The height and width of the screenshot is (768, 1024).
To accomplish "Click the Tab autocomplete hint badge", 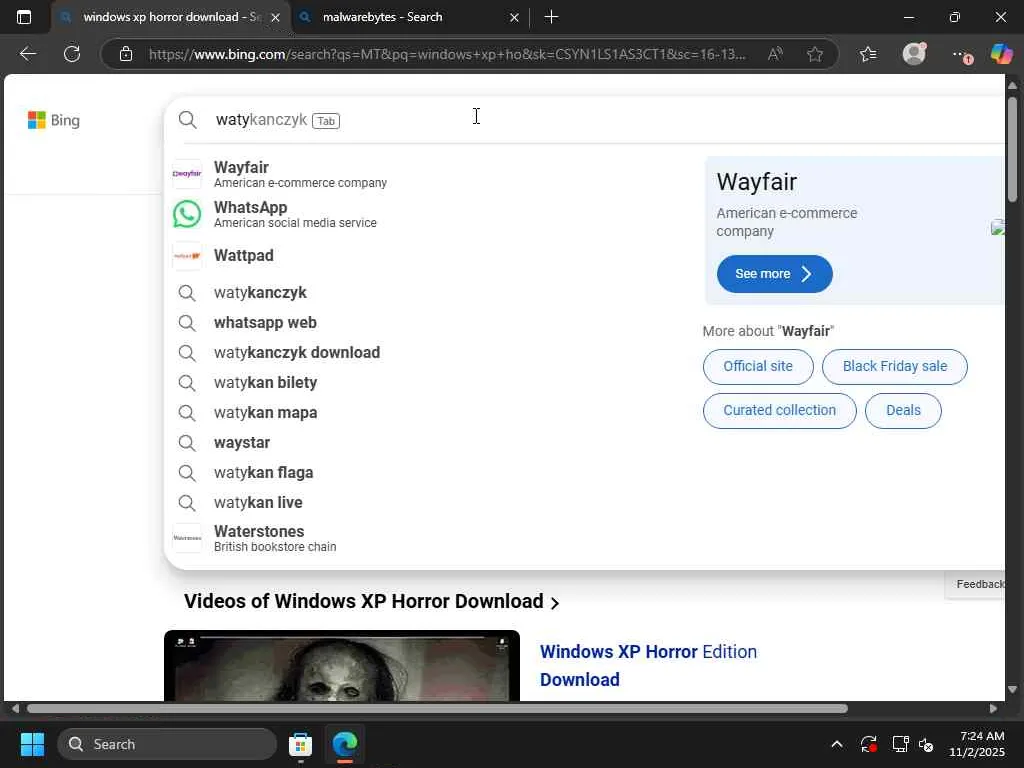I will coord(326,121).
